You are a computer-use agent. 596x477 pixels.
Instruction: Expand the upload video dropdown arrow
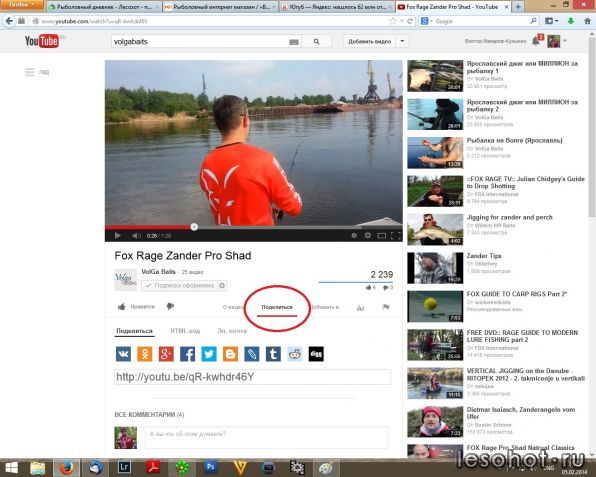[x=402, y=41]
